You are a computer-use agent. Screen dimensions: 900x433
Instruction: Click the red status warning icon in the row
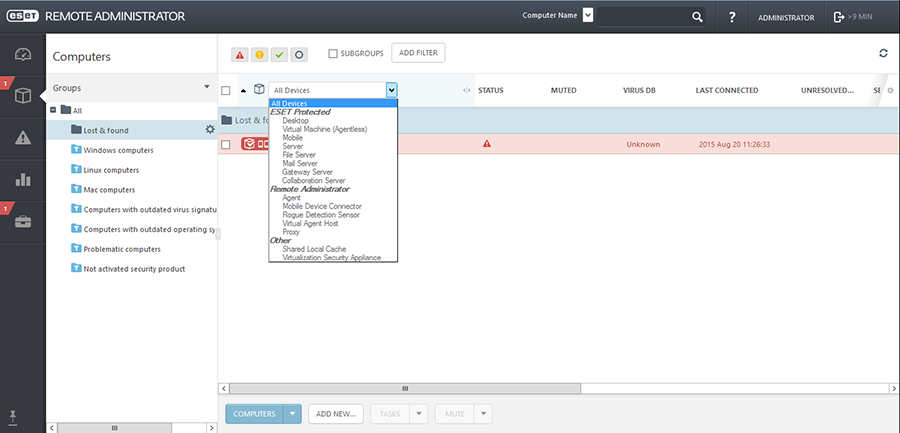487,144
